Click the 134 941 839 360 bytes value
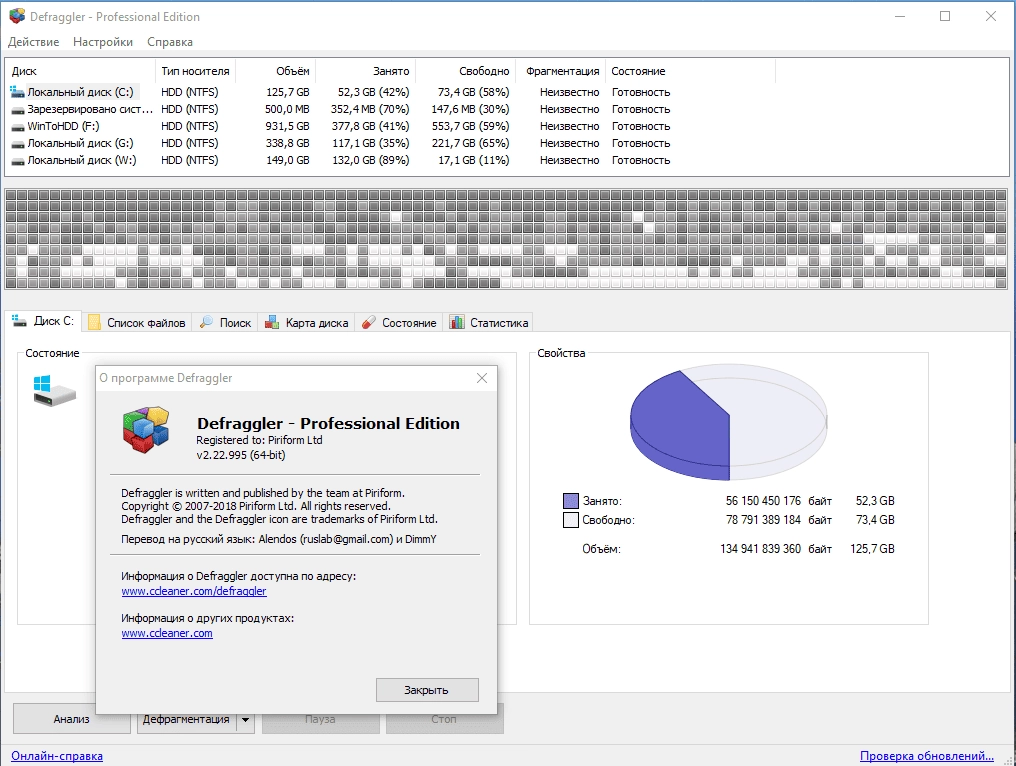The height and width of the screenshot is (766, 1016). [x=761, y=549]
